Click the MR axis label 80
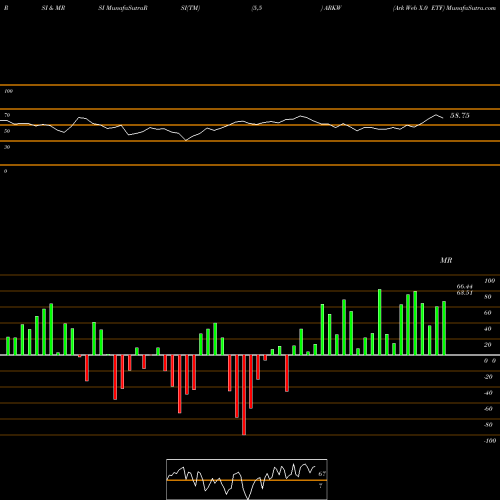This screenshot has width=500, height=500. [x=487, y=297]
